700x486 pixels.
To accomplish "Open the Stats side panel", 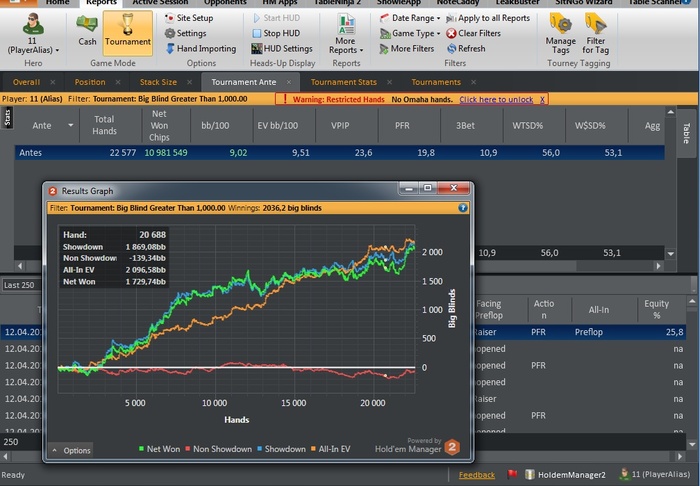I will pos(7,118).
